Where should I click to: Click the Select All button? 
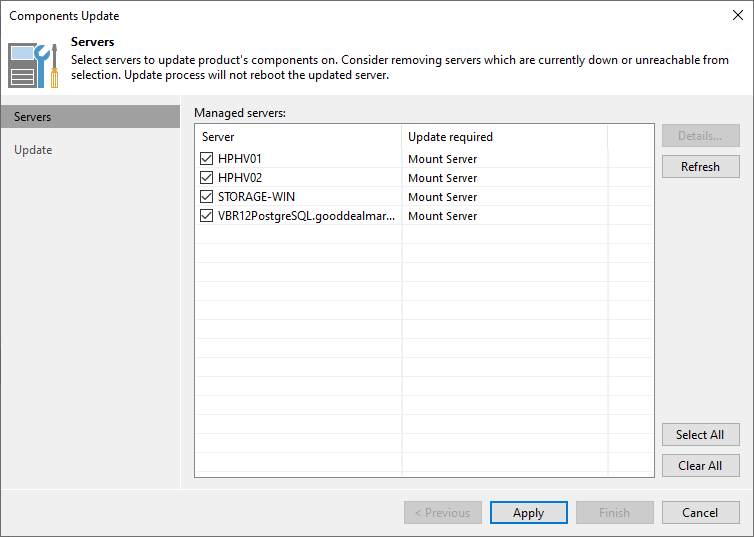pos(700,435)
